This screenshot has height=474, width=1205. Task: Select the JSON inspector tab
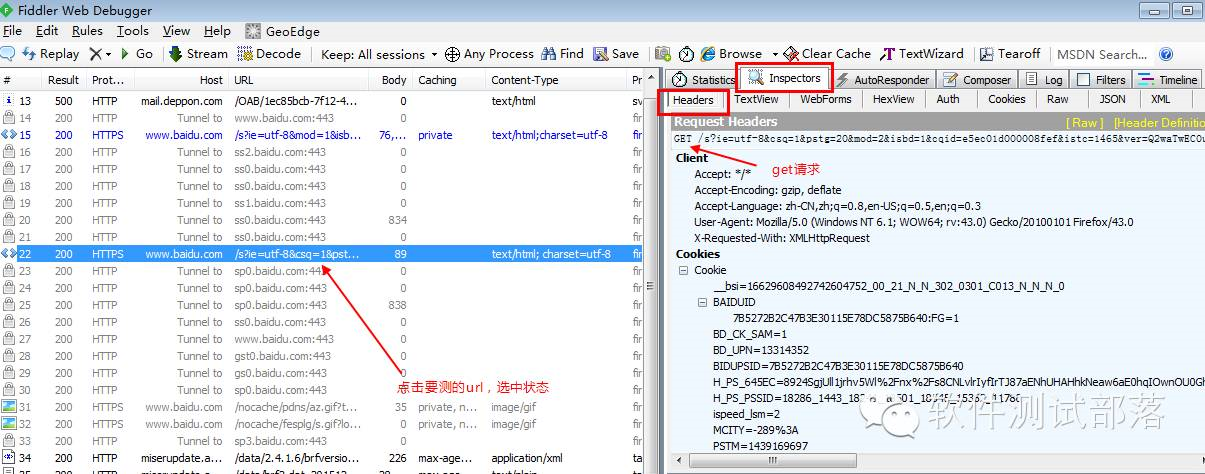(1113, 99)
